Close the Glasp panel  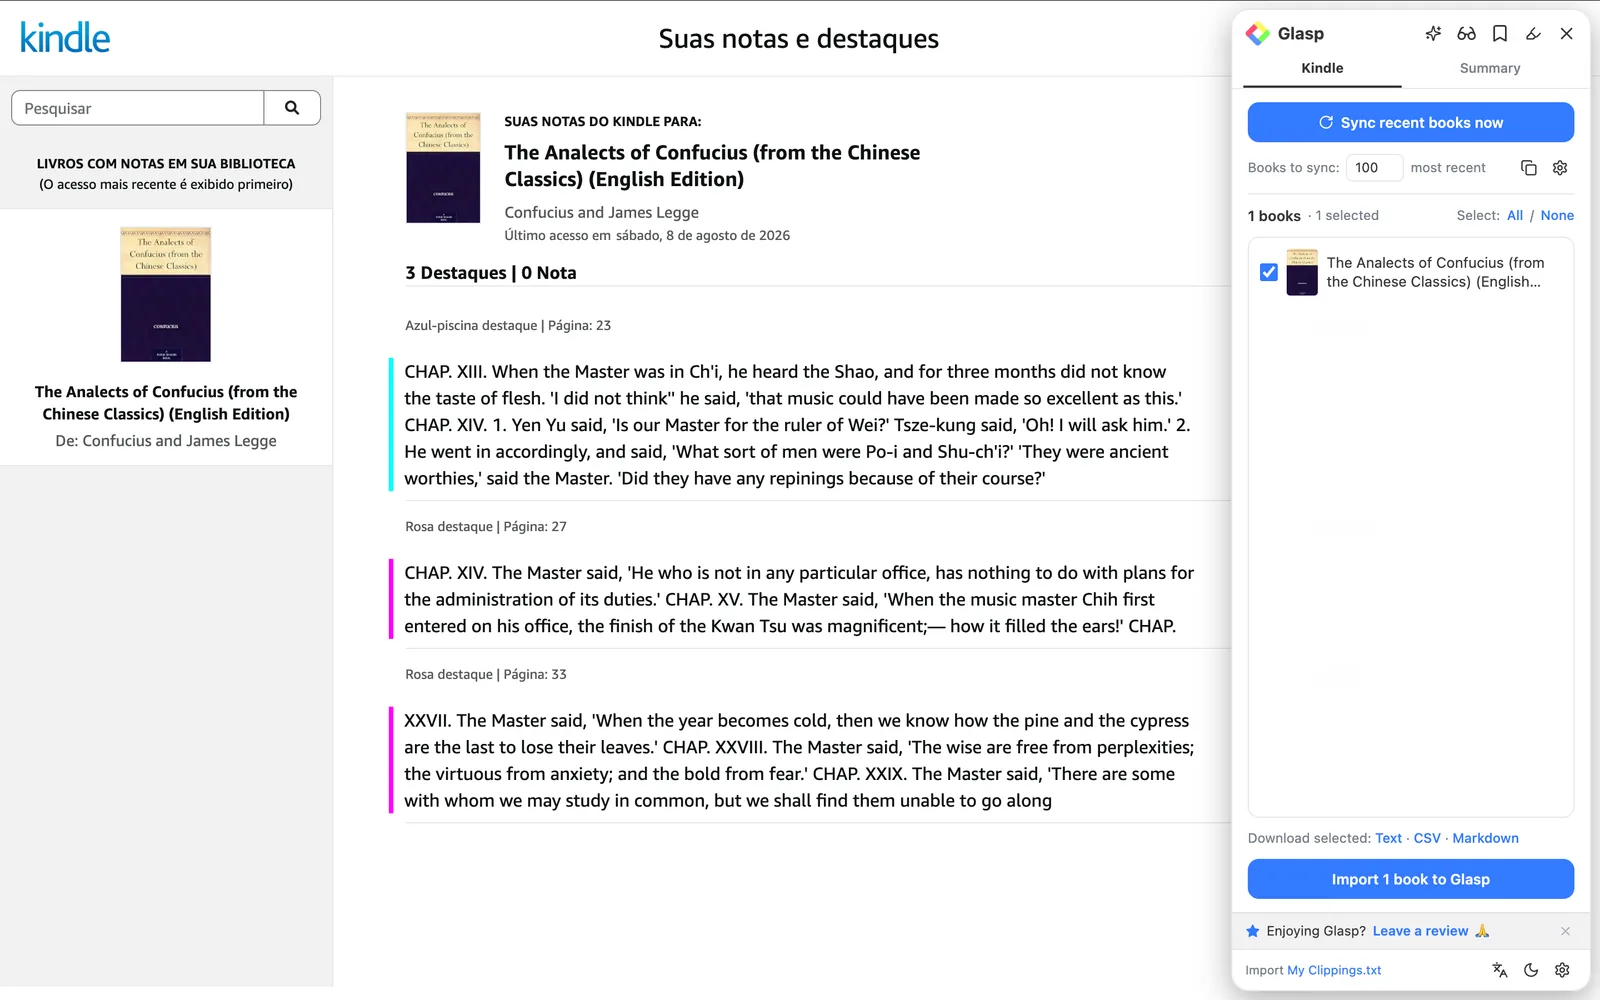pyautogui.click(x=1567, y=34)
